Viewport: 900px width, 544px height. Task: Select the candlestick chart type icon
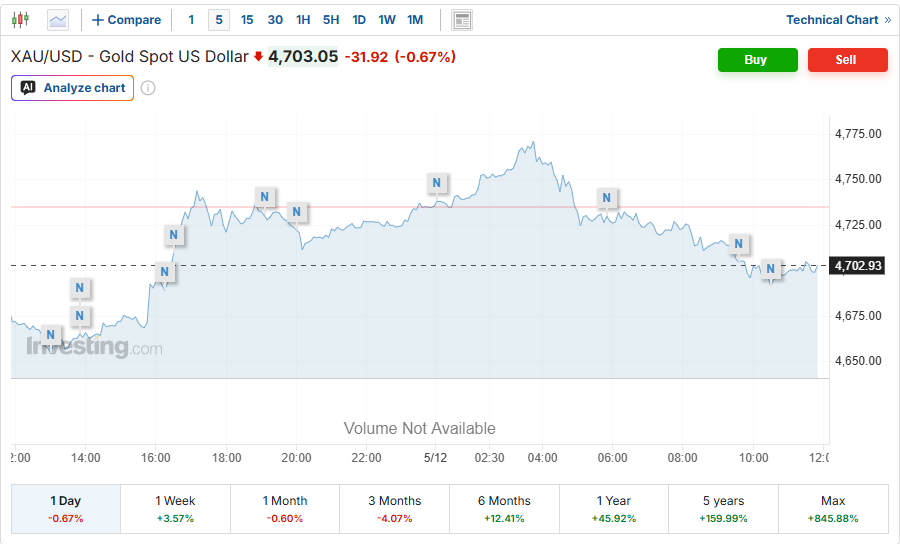tap(21, 20)
